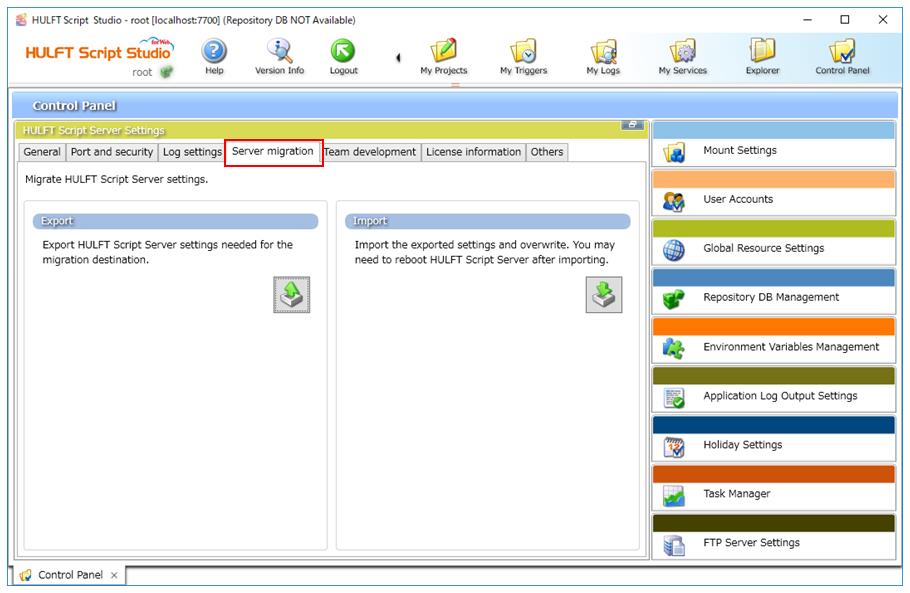This screenshot has height=593, width=910.
Task: Open Version Info from the toolbar
Action: [x=280, y=56]
